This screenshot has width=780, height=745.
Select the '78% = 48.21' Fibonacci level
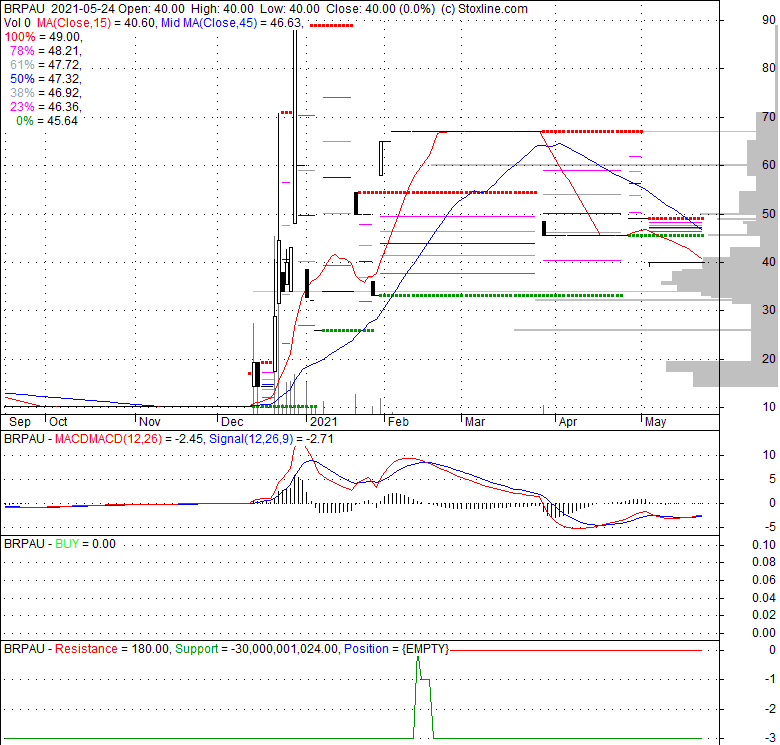click(x=45, y=51)
